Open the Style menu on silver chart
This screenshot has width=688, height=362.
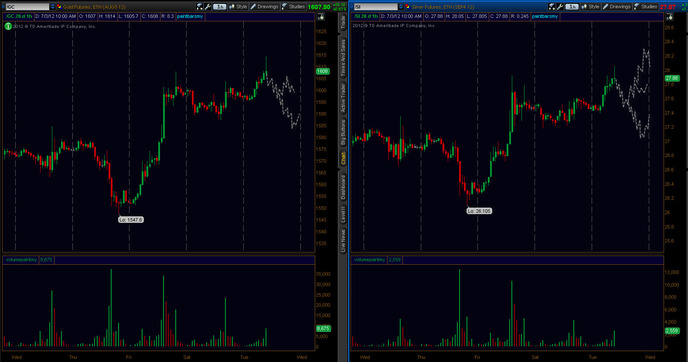click(591, 7)
